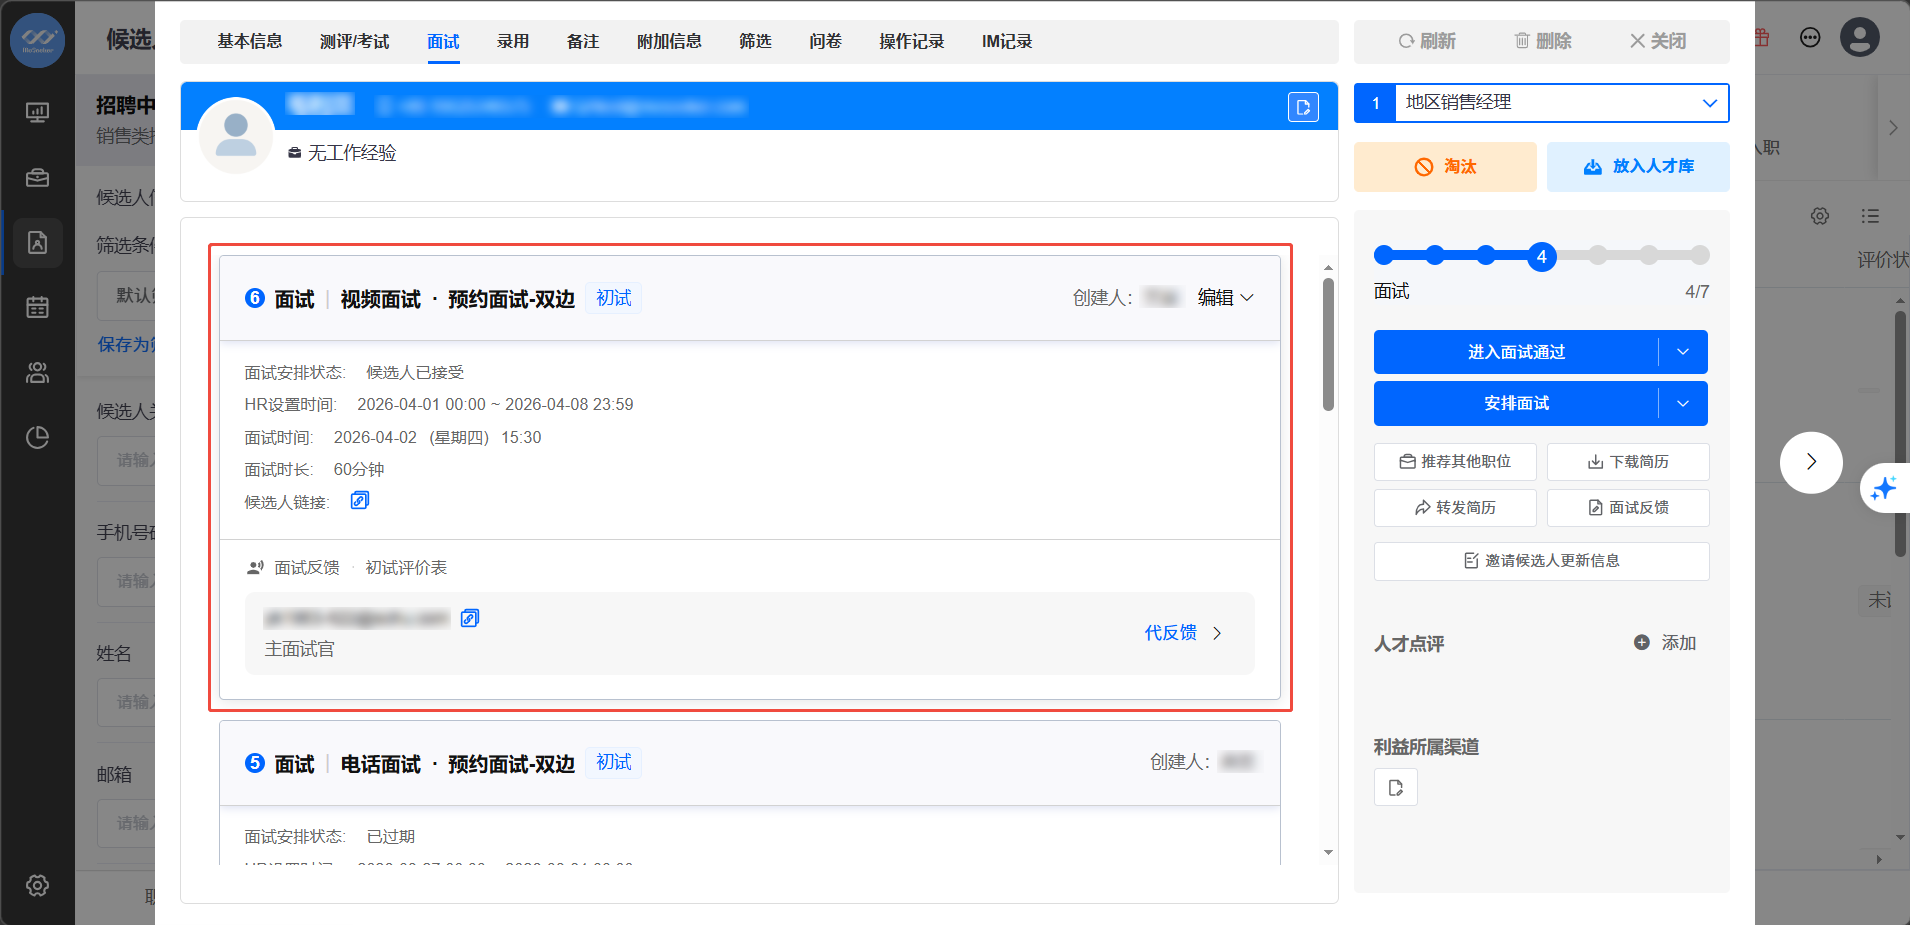Open the monitor dashboard icon in left sidebar
Screen dimensions: 1910x925
[x=37, y=113]
